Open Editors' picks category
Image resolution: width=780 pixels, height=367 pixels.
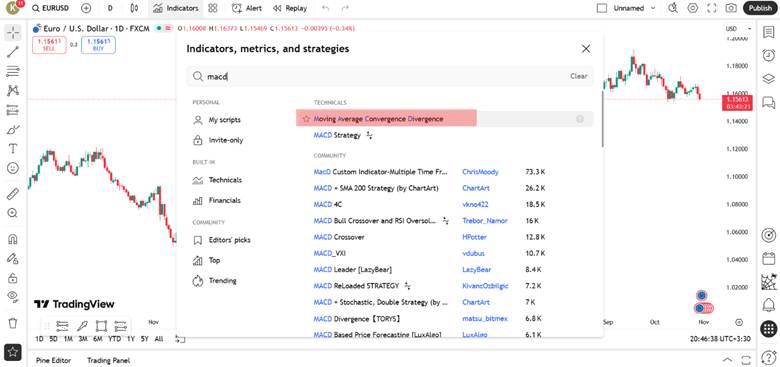pyautogui.click(x=222, y=240)
